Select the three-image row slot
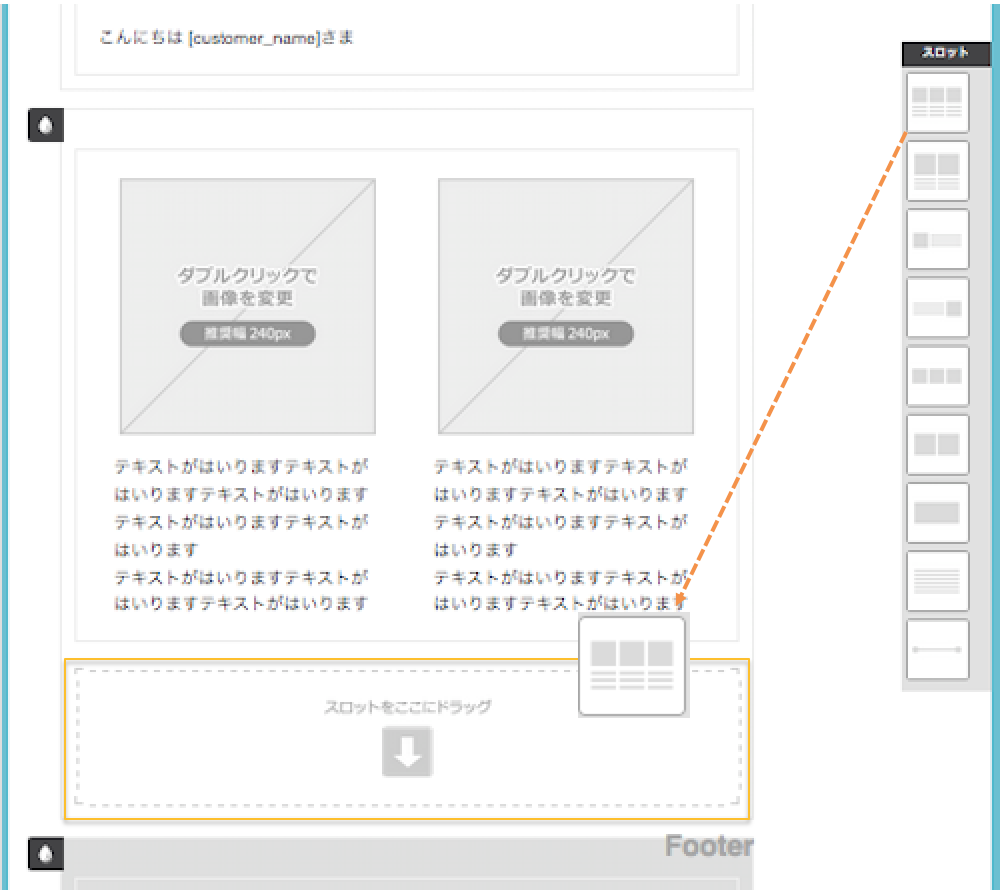1000x894 pixels. coord(937,376)
